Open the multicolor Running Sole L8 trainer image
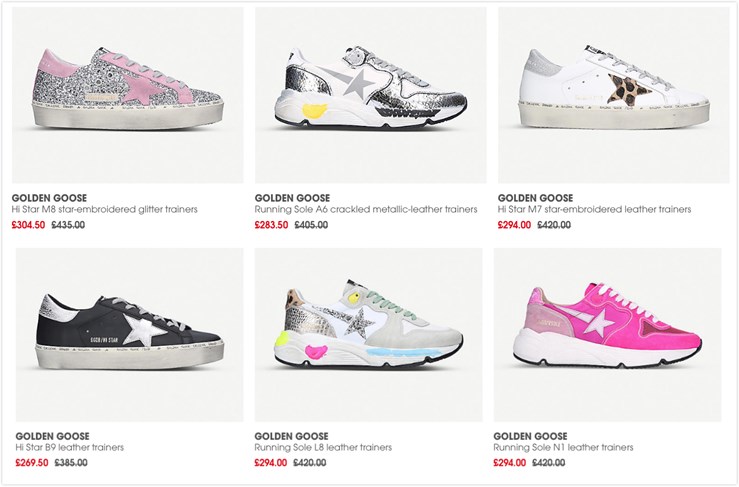Screen dimensions: 739x487 coord(369,335)
